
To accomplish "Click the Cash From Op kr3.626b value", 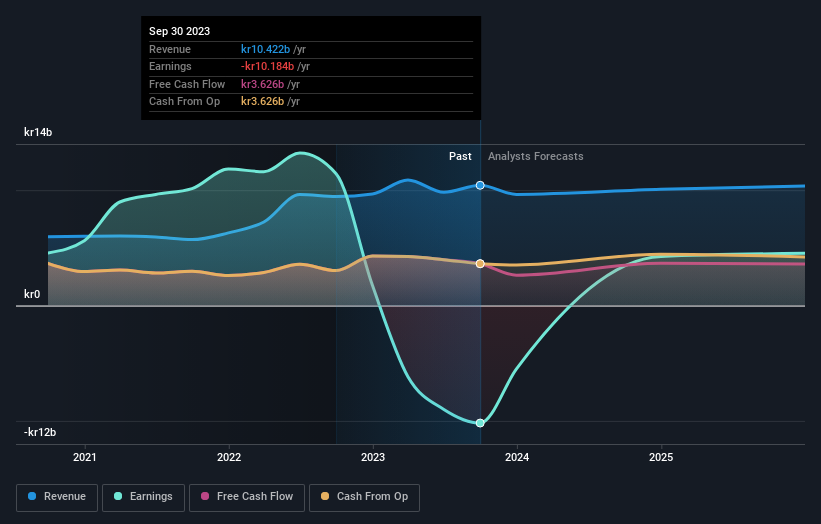I will (262, 102).
